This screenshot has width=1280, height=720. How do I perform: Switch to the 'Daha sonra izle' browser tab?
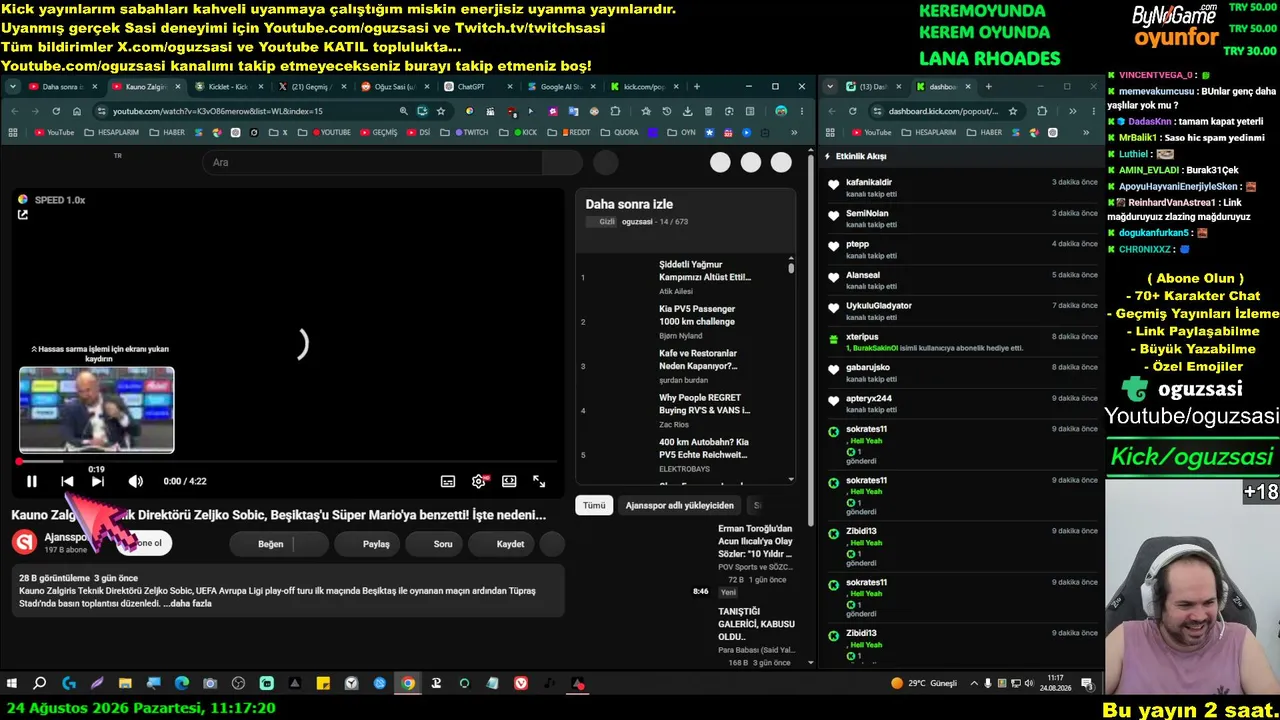(60, 87)
